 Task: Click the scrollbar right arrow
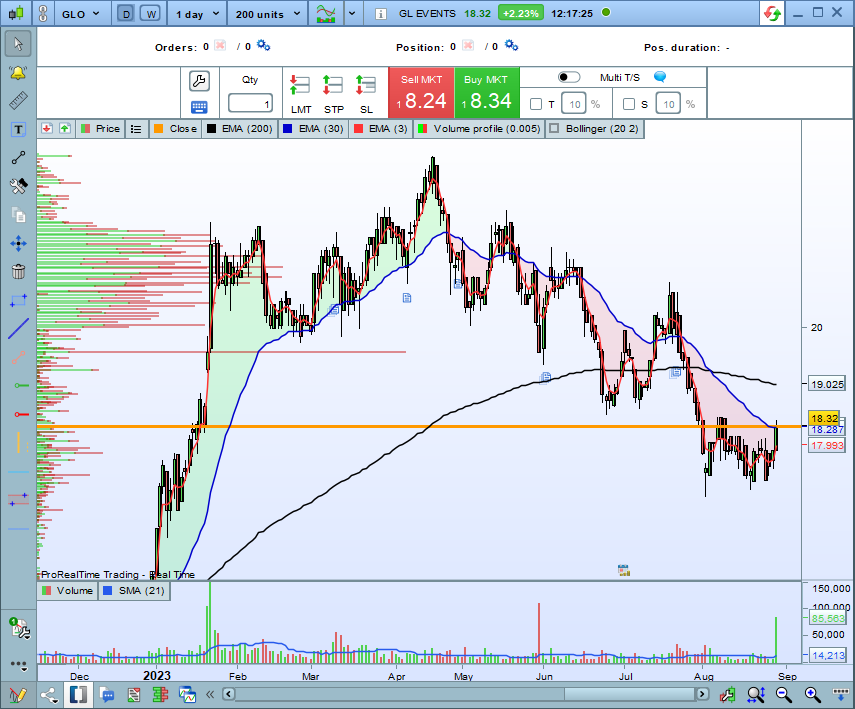click(702, 694)
